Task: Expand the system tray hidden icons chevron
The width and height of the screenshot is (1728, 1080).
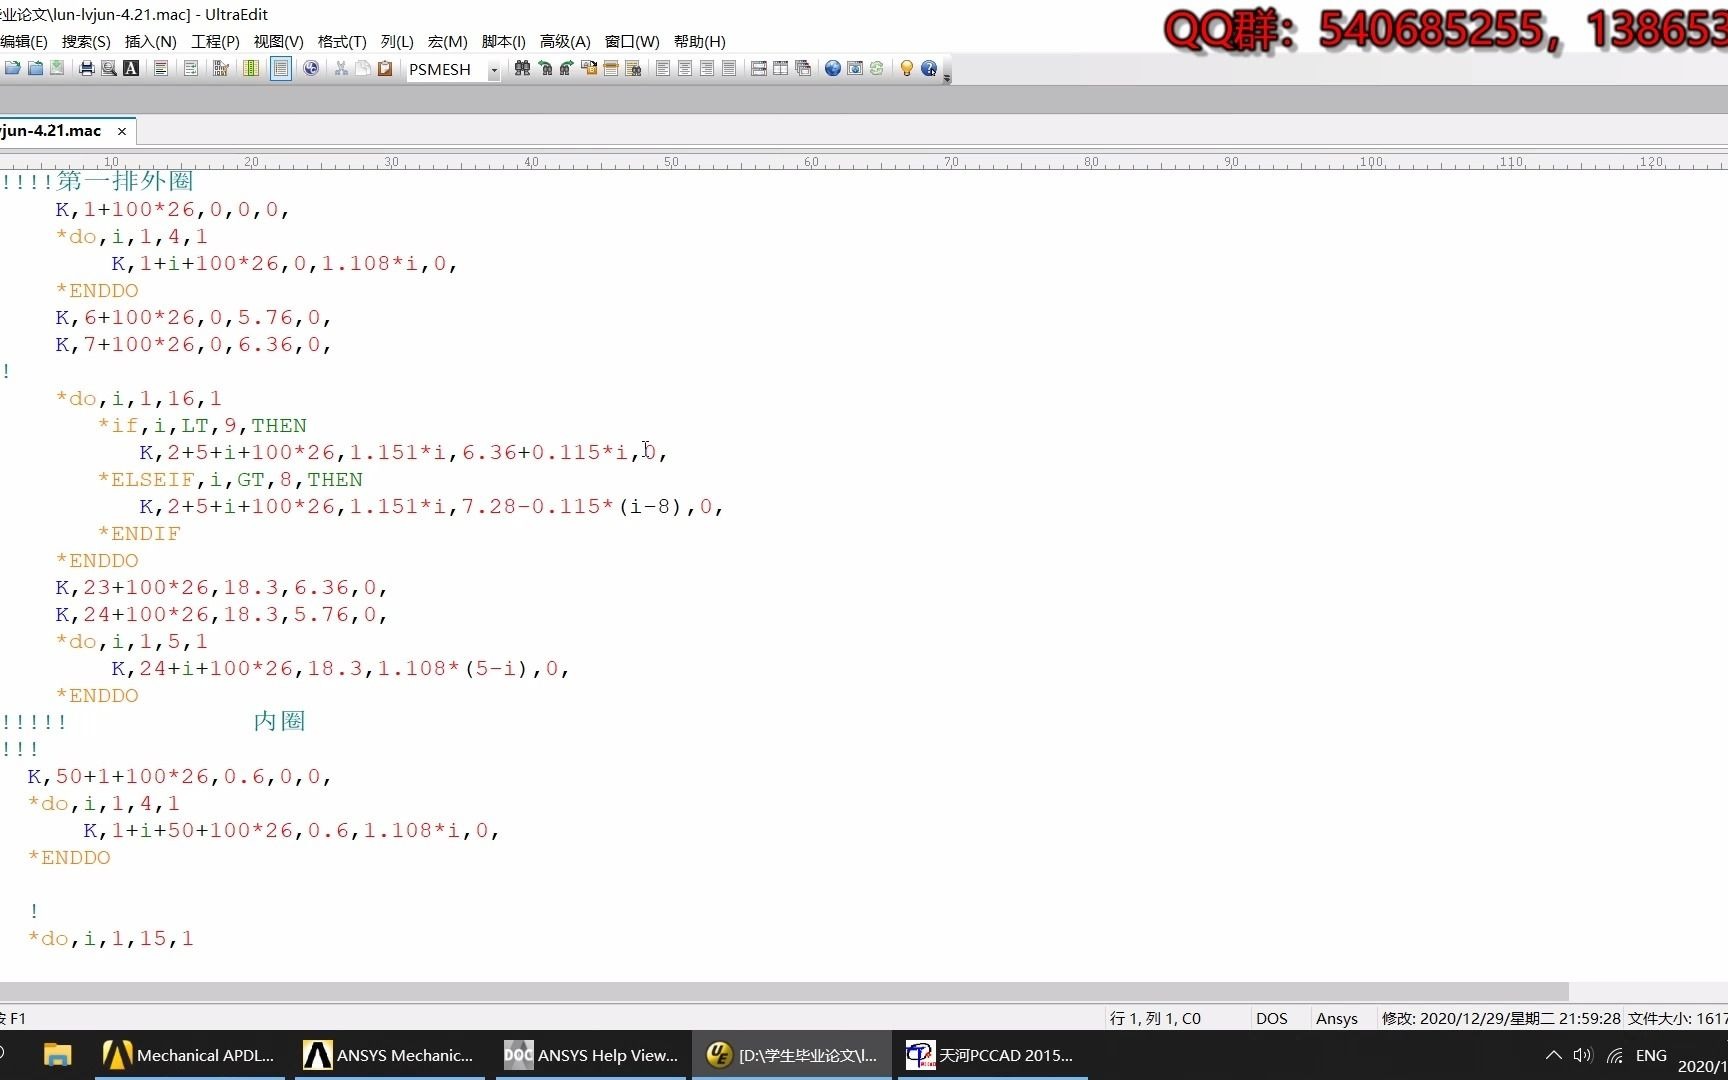Action: click(x=1554, y=1055)
